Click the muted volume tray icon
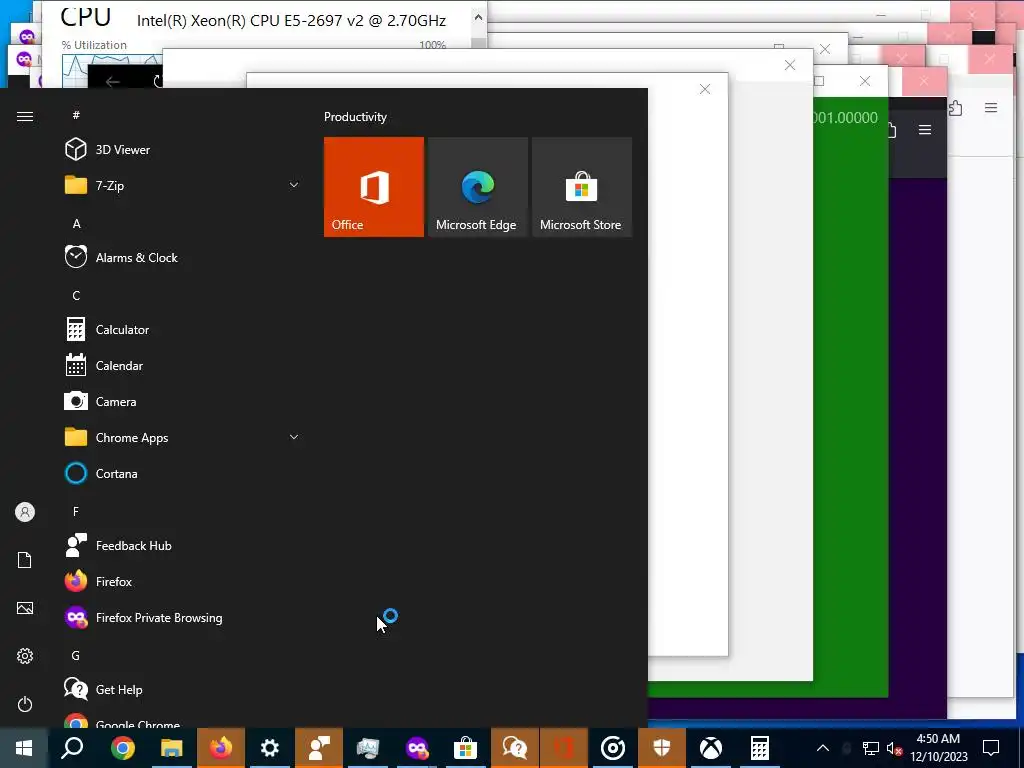Image resolution: width=1024 pixels, height=768 pixels. 895,748
